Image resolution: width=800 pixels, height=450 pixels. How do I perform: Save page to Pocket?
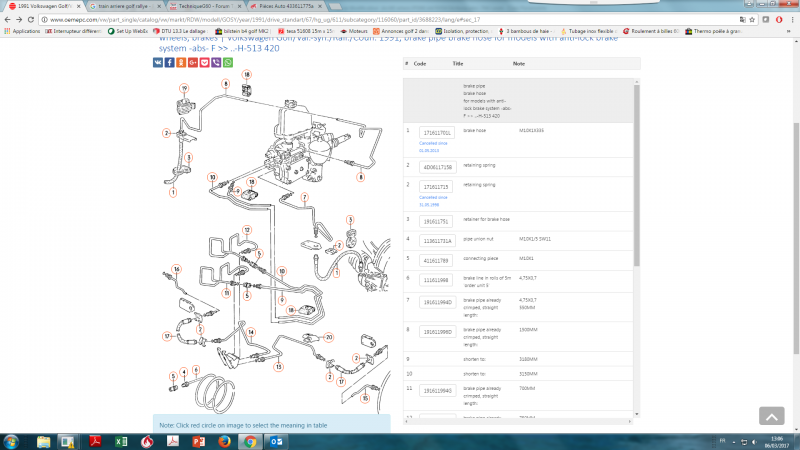click(205, 62)
